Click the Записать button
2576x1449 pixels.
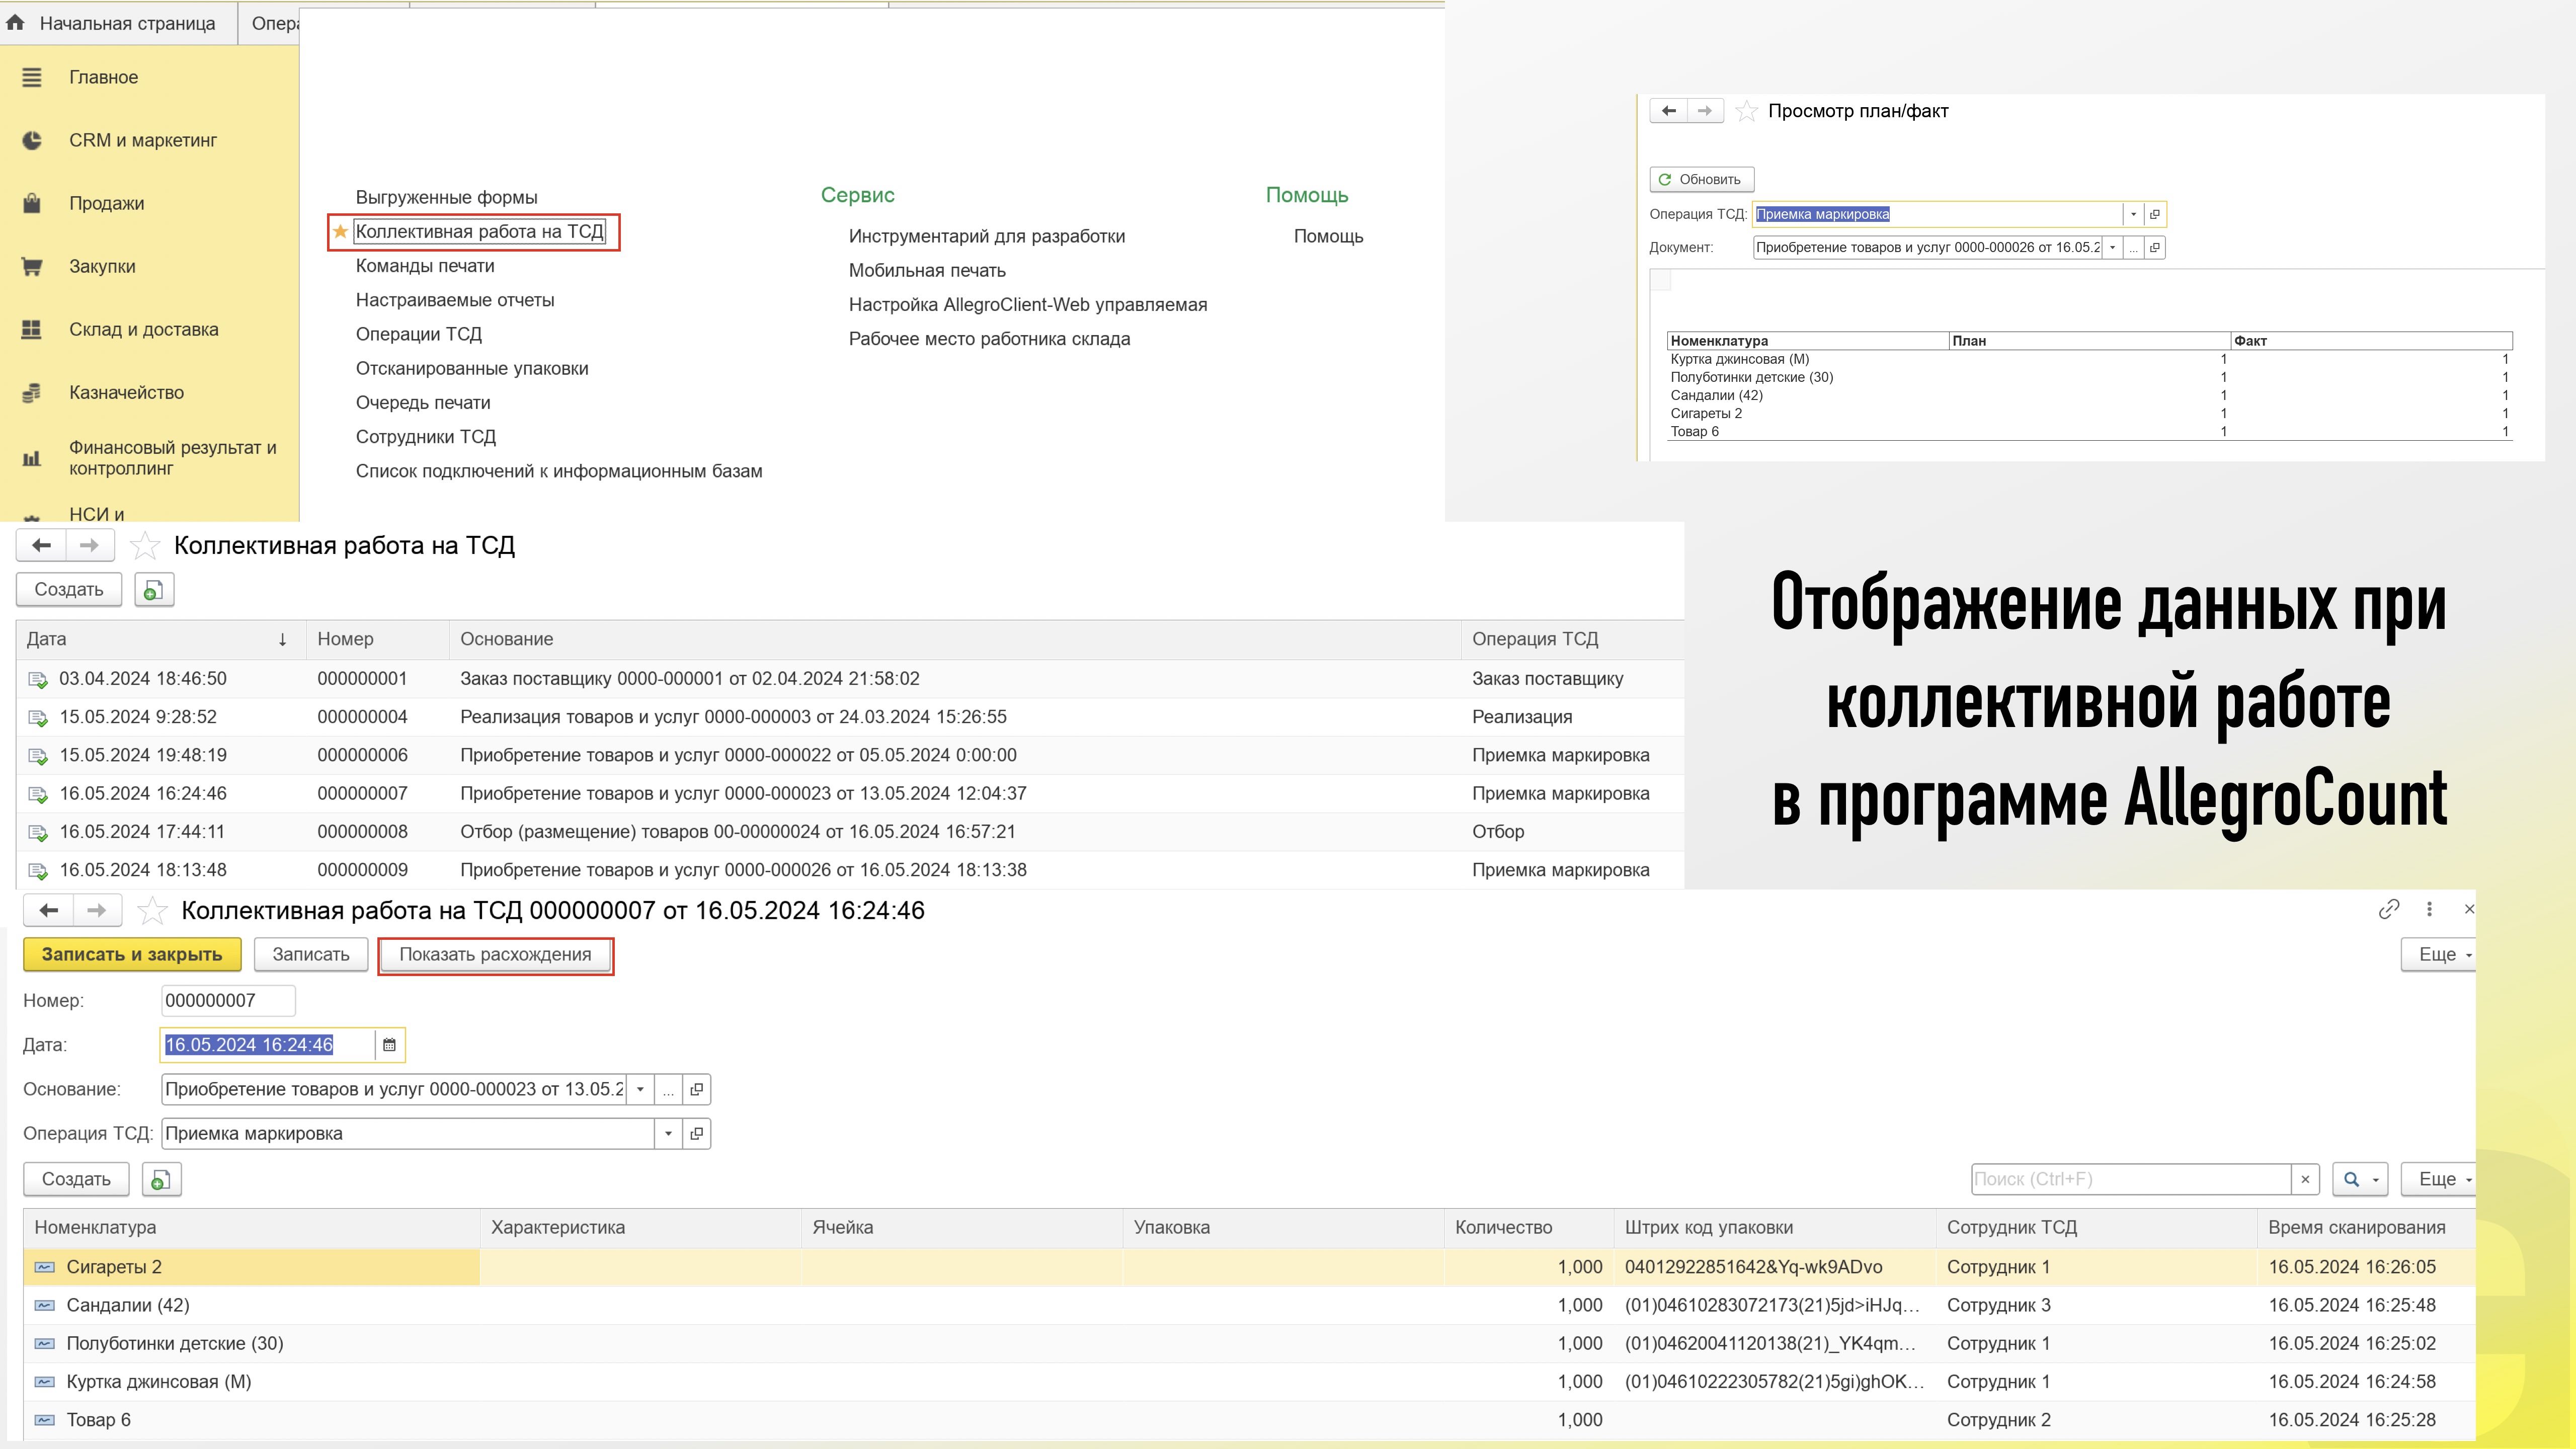pos(311,955)
